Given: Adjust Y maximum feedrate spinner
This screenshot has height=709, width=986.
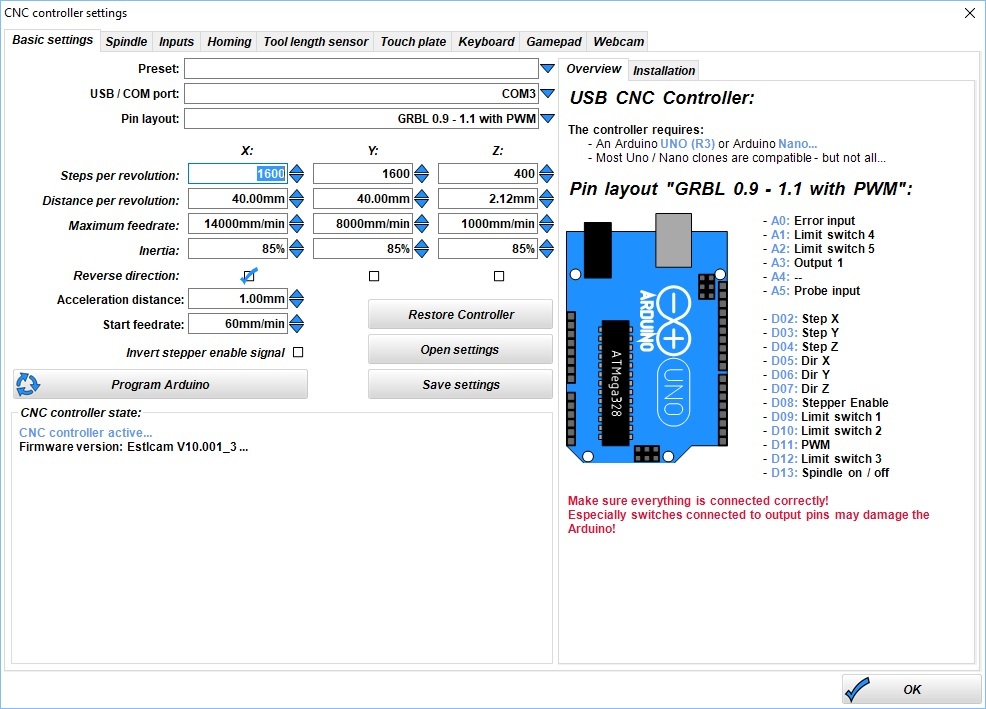Looking at the screenshot, I should tap(422, 224).
